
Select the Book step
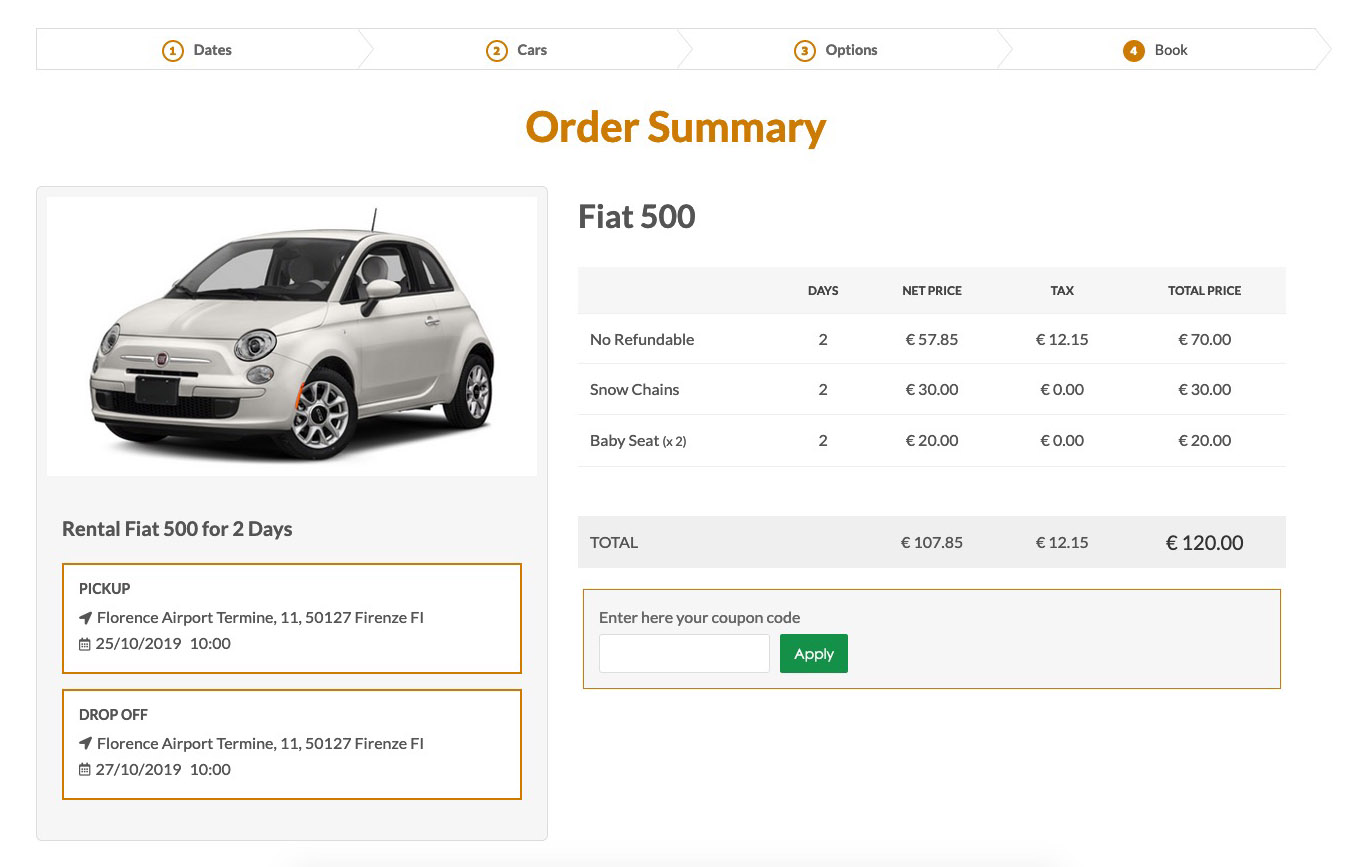click(1156, 50)
